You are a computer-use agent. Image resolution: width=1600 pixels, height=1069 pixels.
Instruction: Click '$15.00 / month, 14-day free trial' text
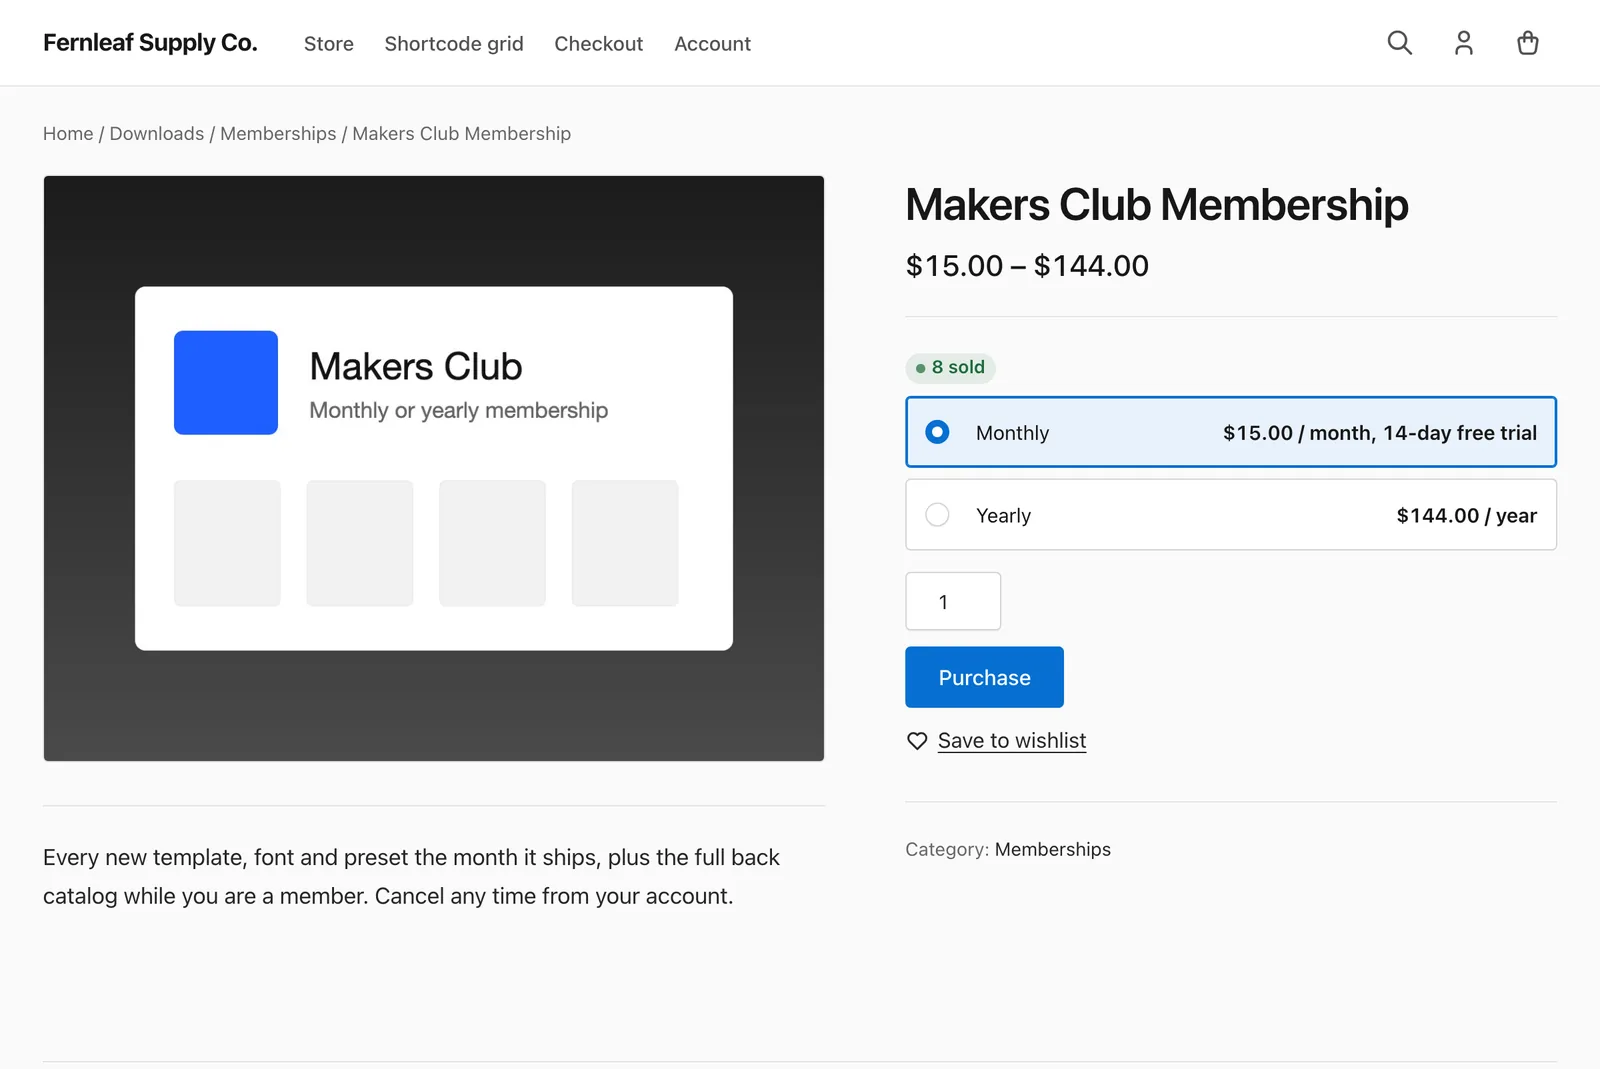click(1380, 433)
